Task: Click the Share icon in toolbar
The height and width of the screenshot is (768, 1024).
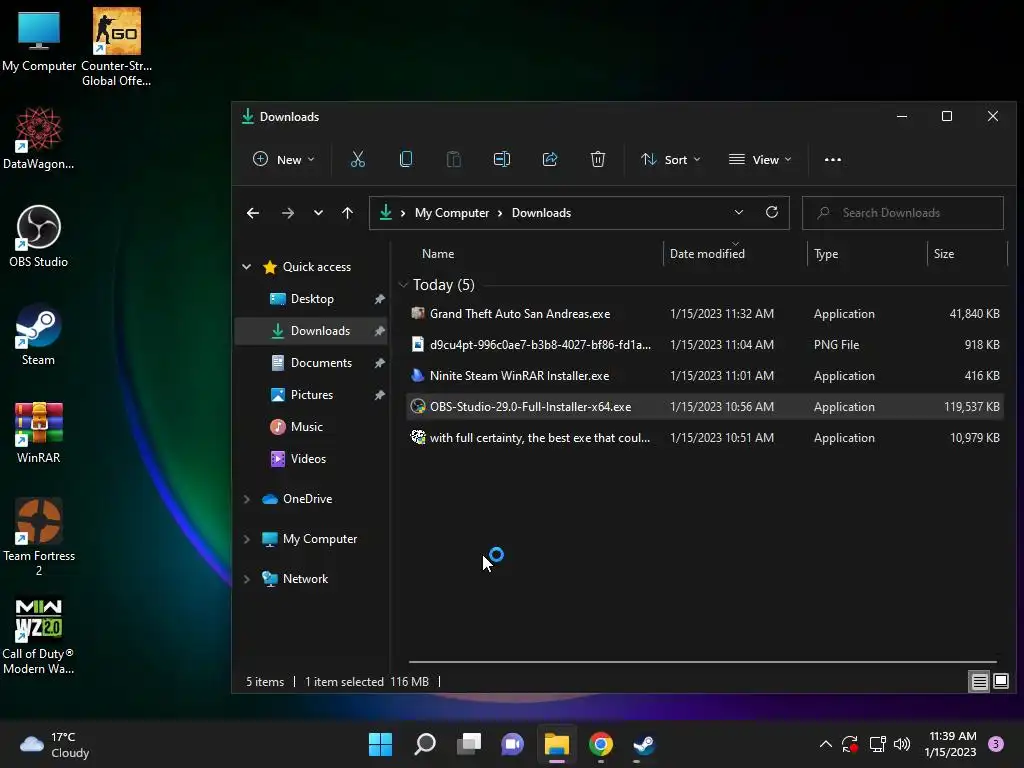Action: click(x=550, y=159)
